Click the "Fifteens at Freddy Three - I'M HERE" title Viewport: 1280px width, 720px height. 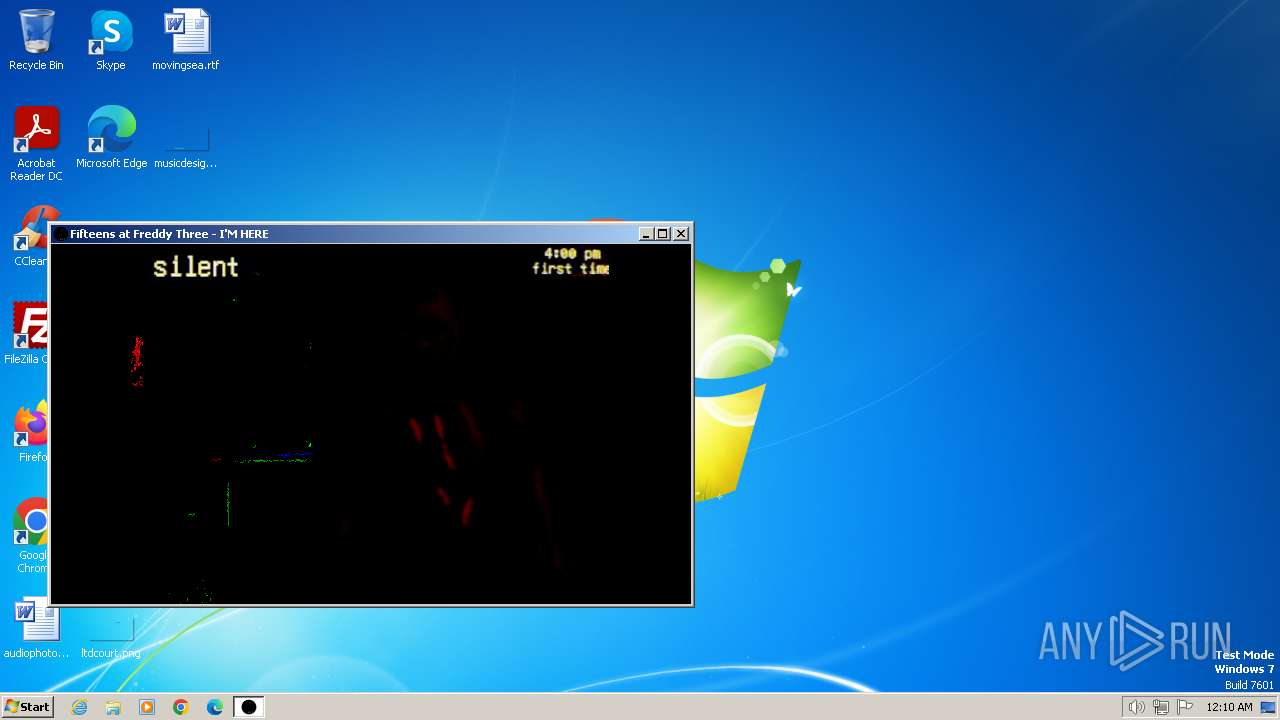pos(169,234)
